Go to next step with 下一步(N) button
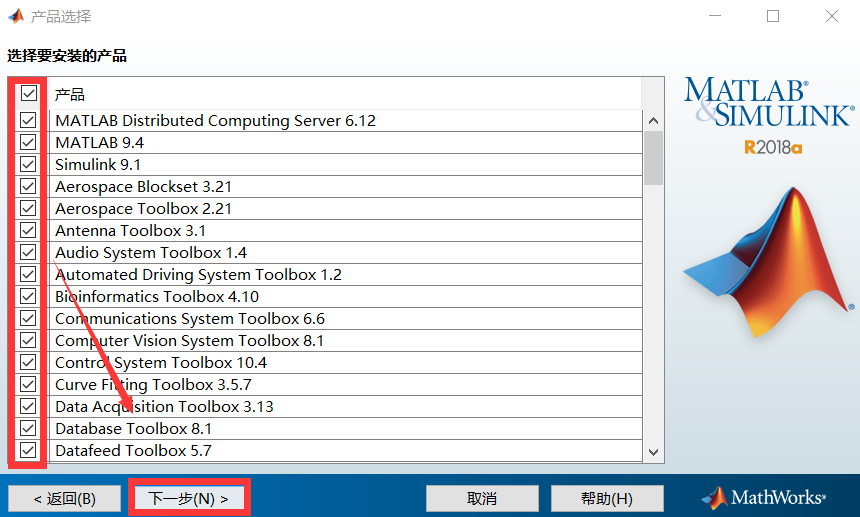The image size is (860, 517). (189, 498)
